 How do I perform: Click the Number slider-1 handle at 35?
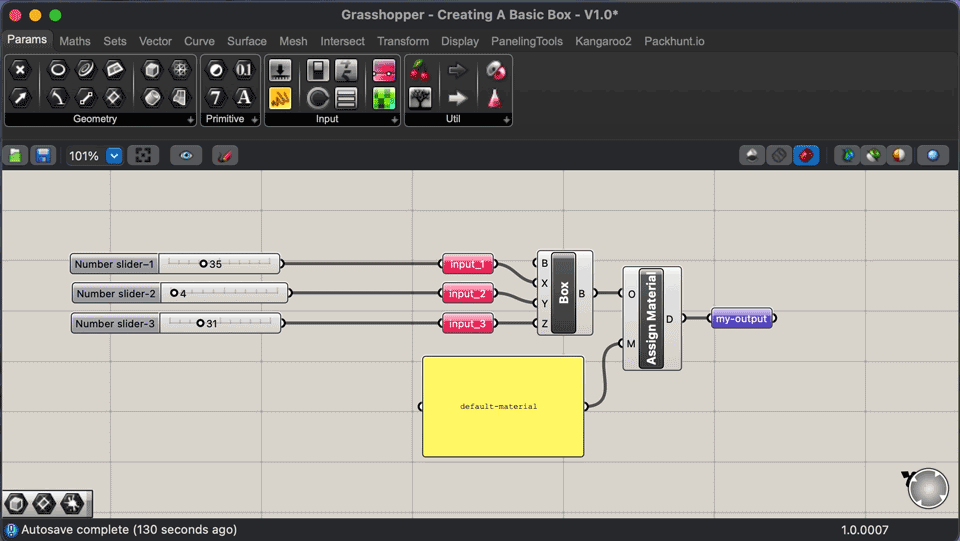coord(203,264)
